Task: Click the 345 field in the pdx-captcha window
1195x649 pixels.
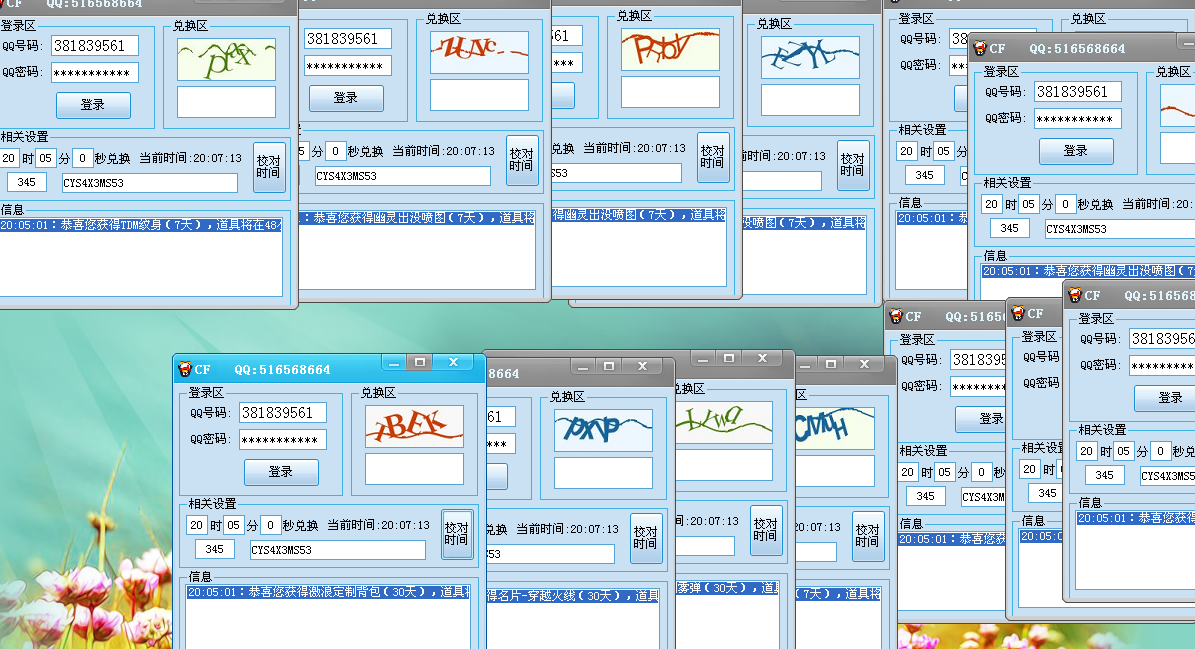Action: [27, 182]
